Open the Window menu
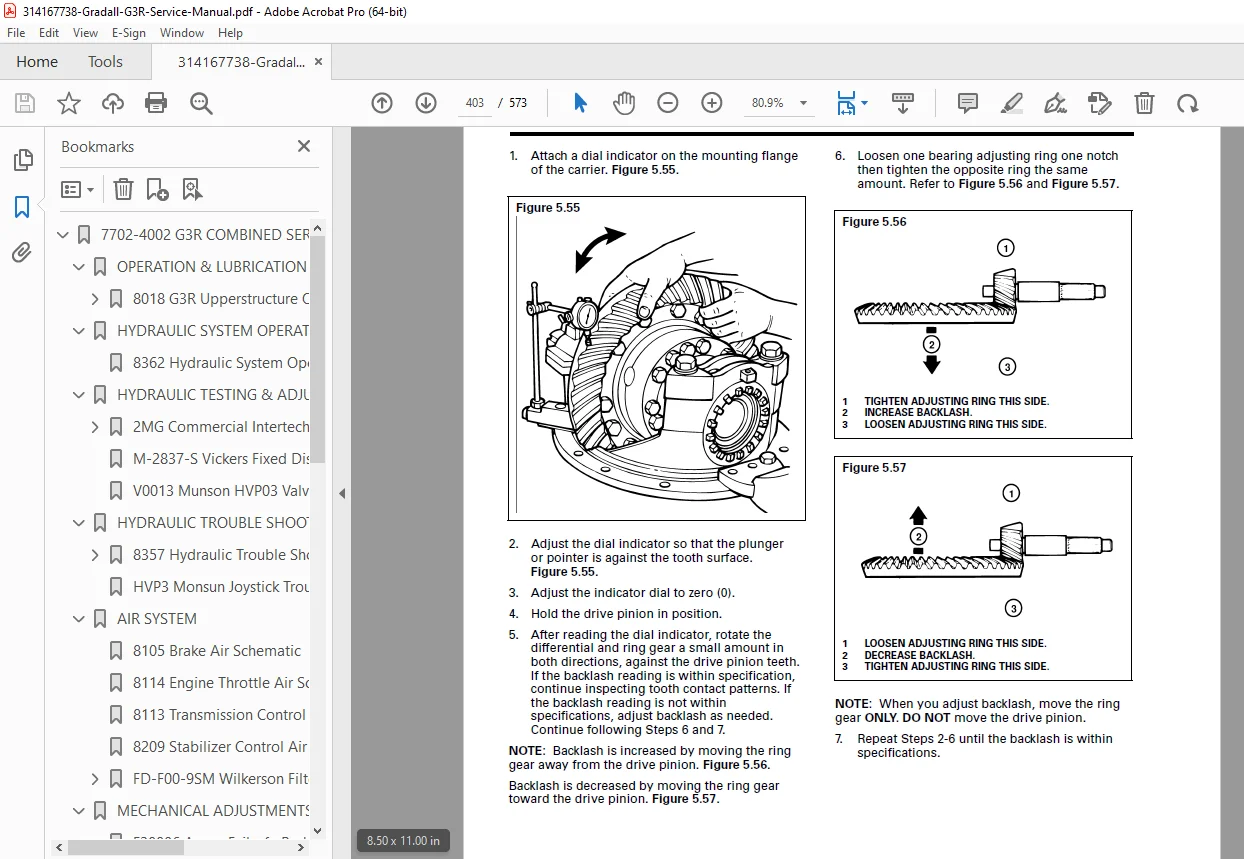The width and height of the screenshot is (1244, 859). coord(182,33)
